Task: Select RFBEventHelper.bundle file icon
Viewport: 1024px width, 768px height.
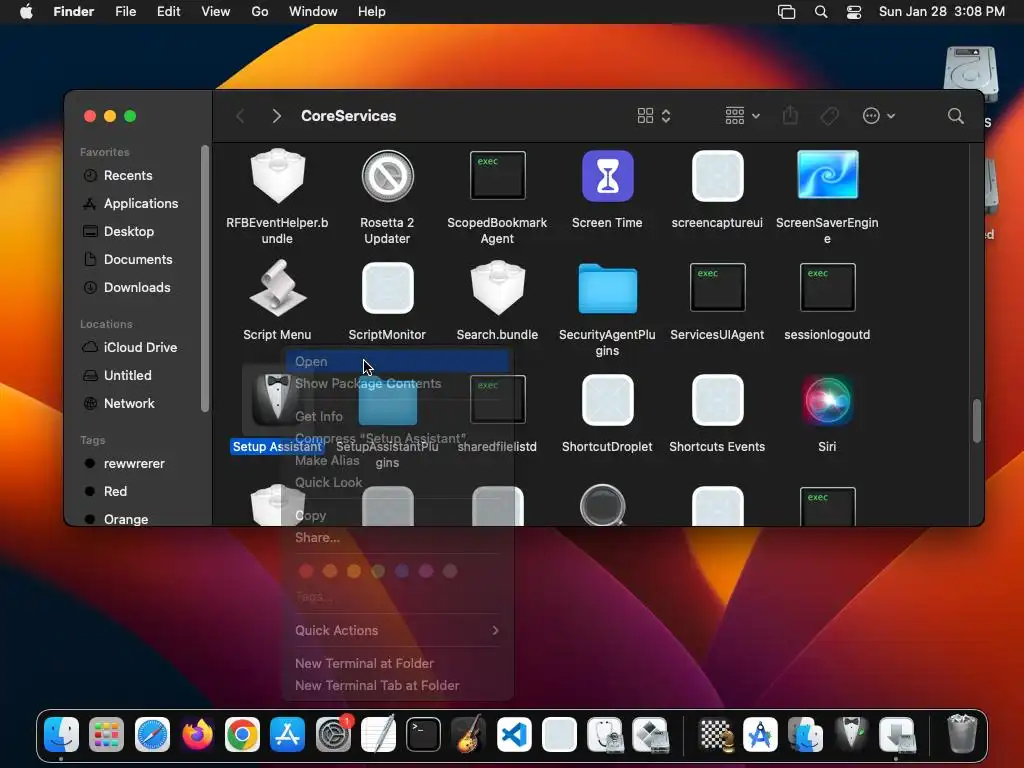Action: click(278, 175)
